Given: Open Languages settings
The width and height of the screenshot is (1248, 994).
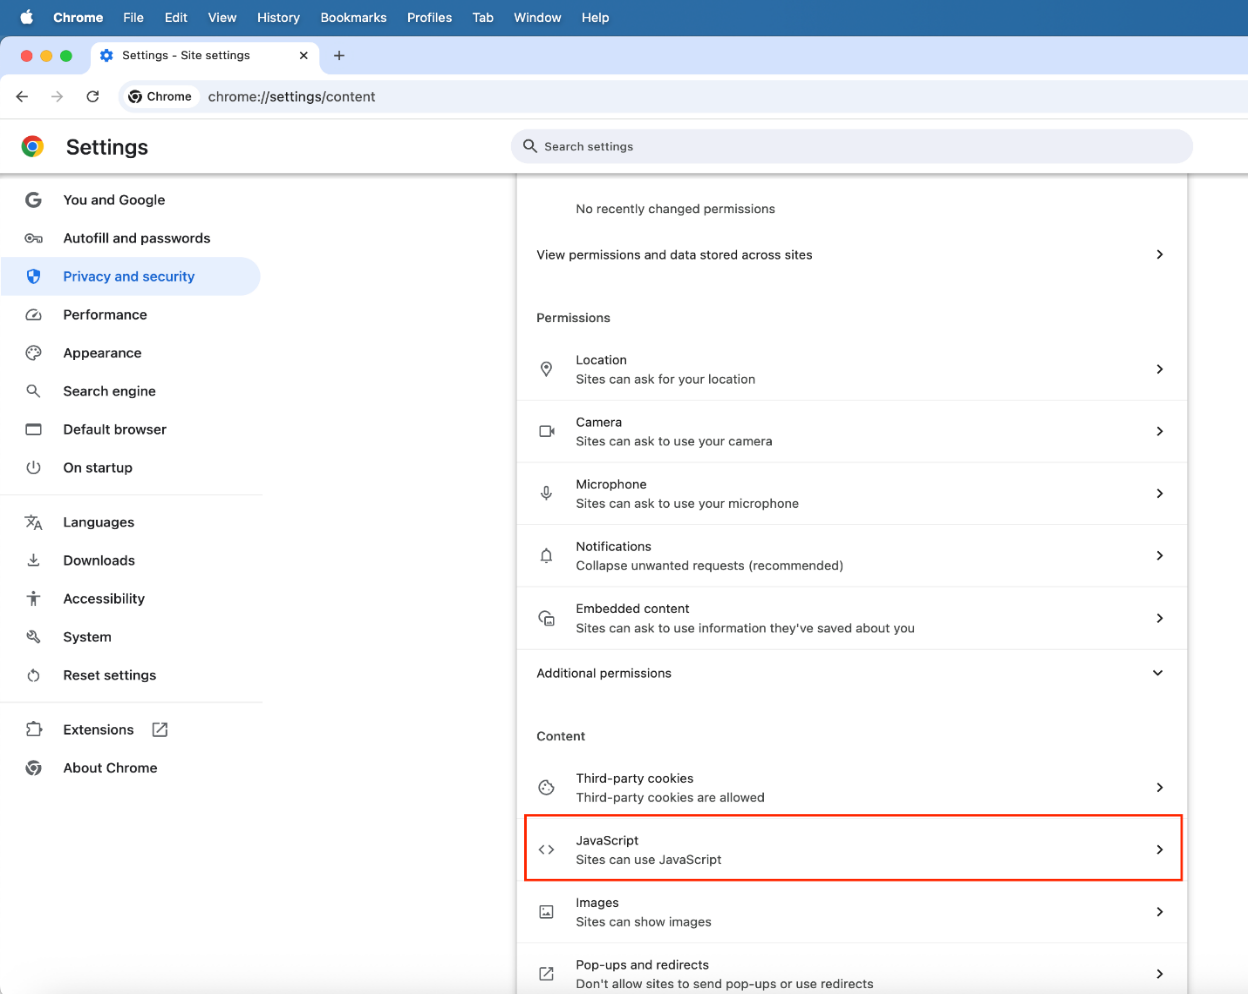Looking at the screenshot, I should pyautogui.click(x=130, y=522).
